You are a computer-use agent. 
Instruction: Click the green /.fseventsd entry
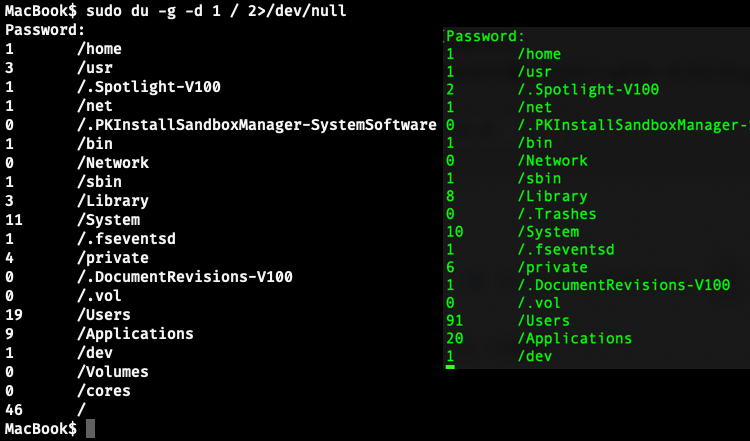(x=566, y=250)
